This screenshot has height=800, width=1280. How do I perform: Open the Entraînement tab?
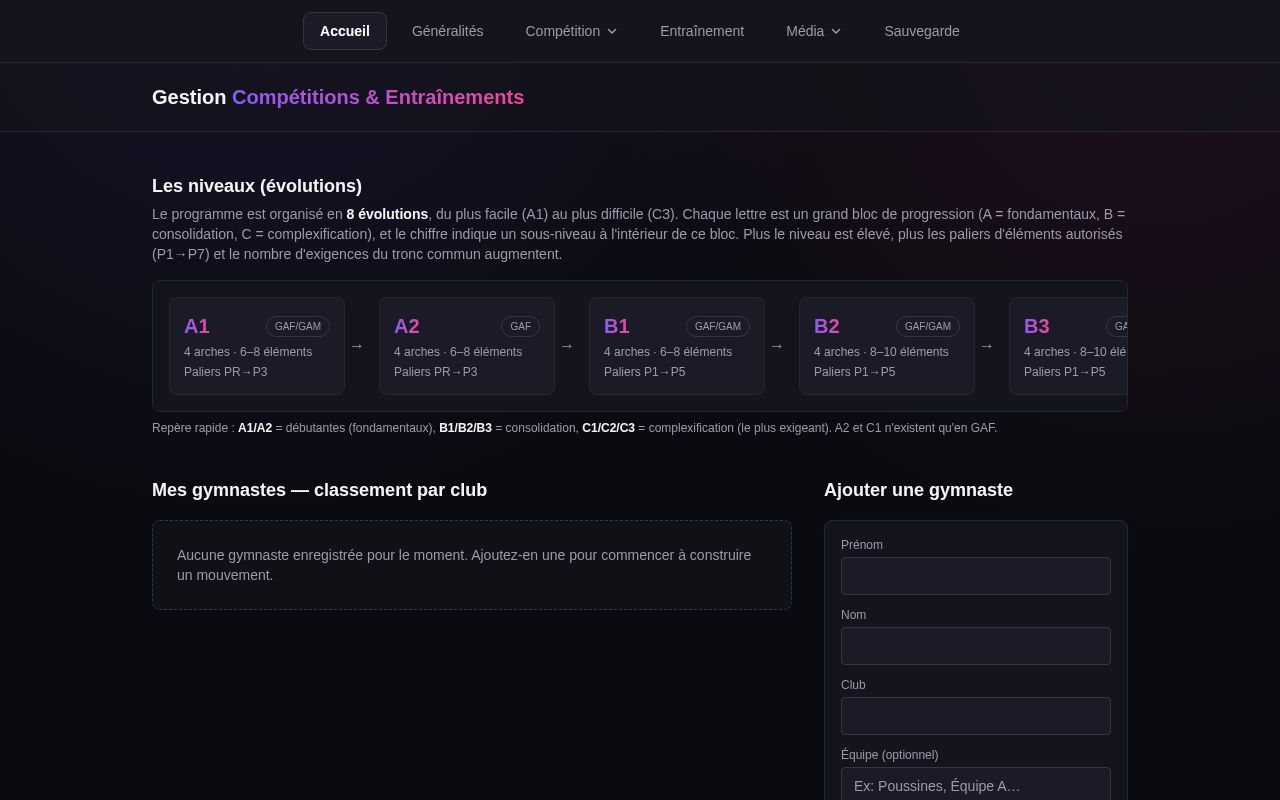pyautogui.click(x=702, y=31)
